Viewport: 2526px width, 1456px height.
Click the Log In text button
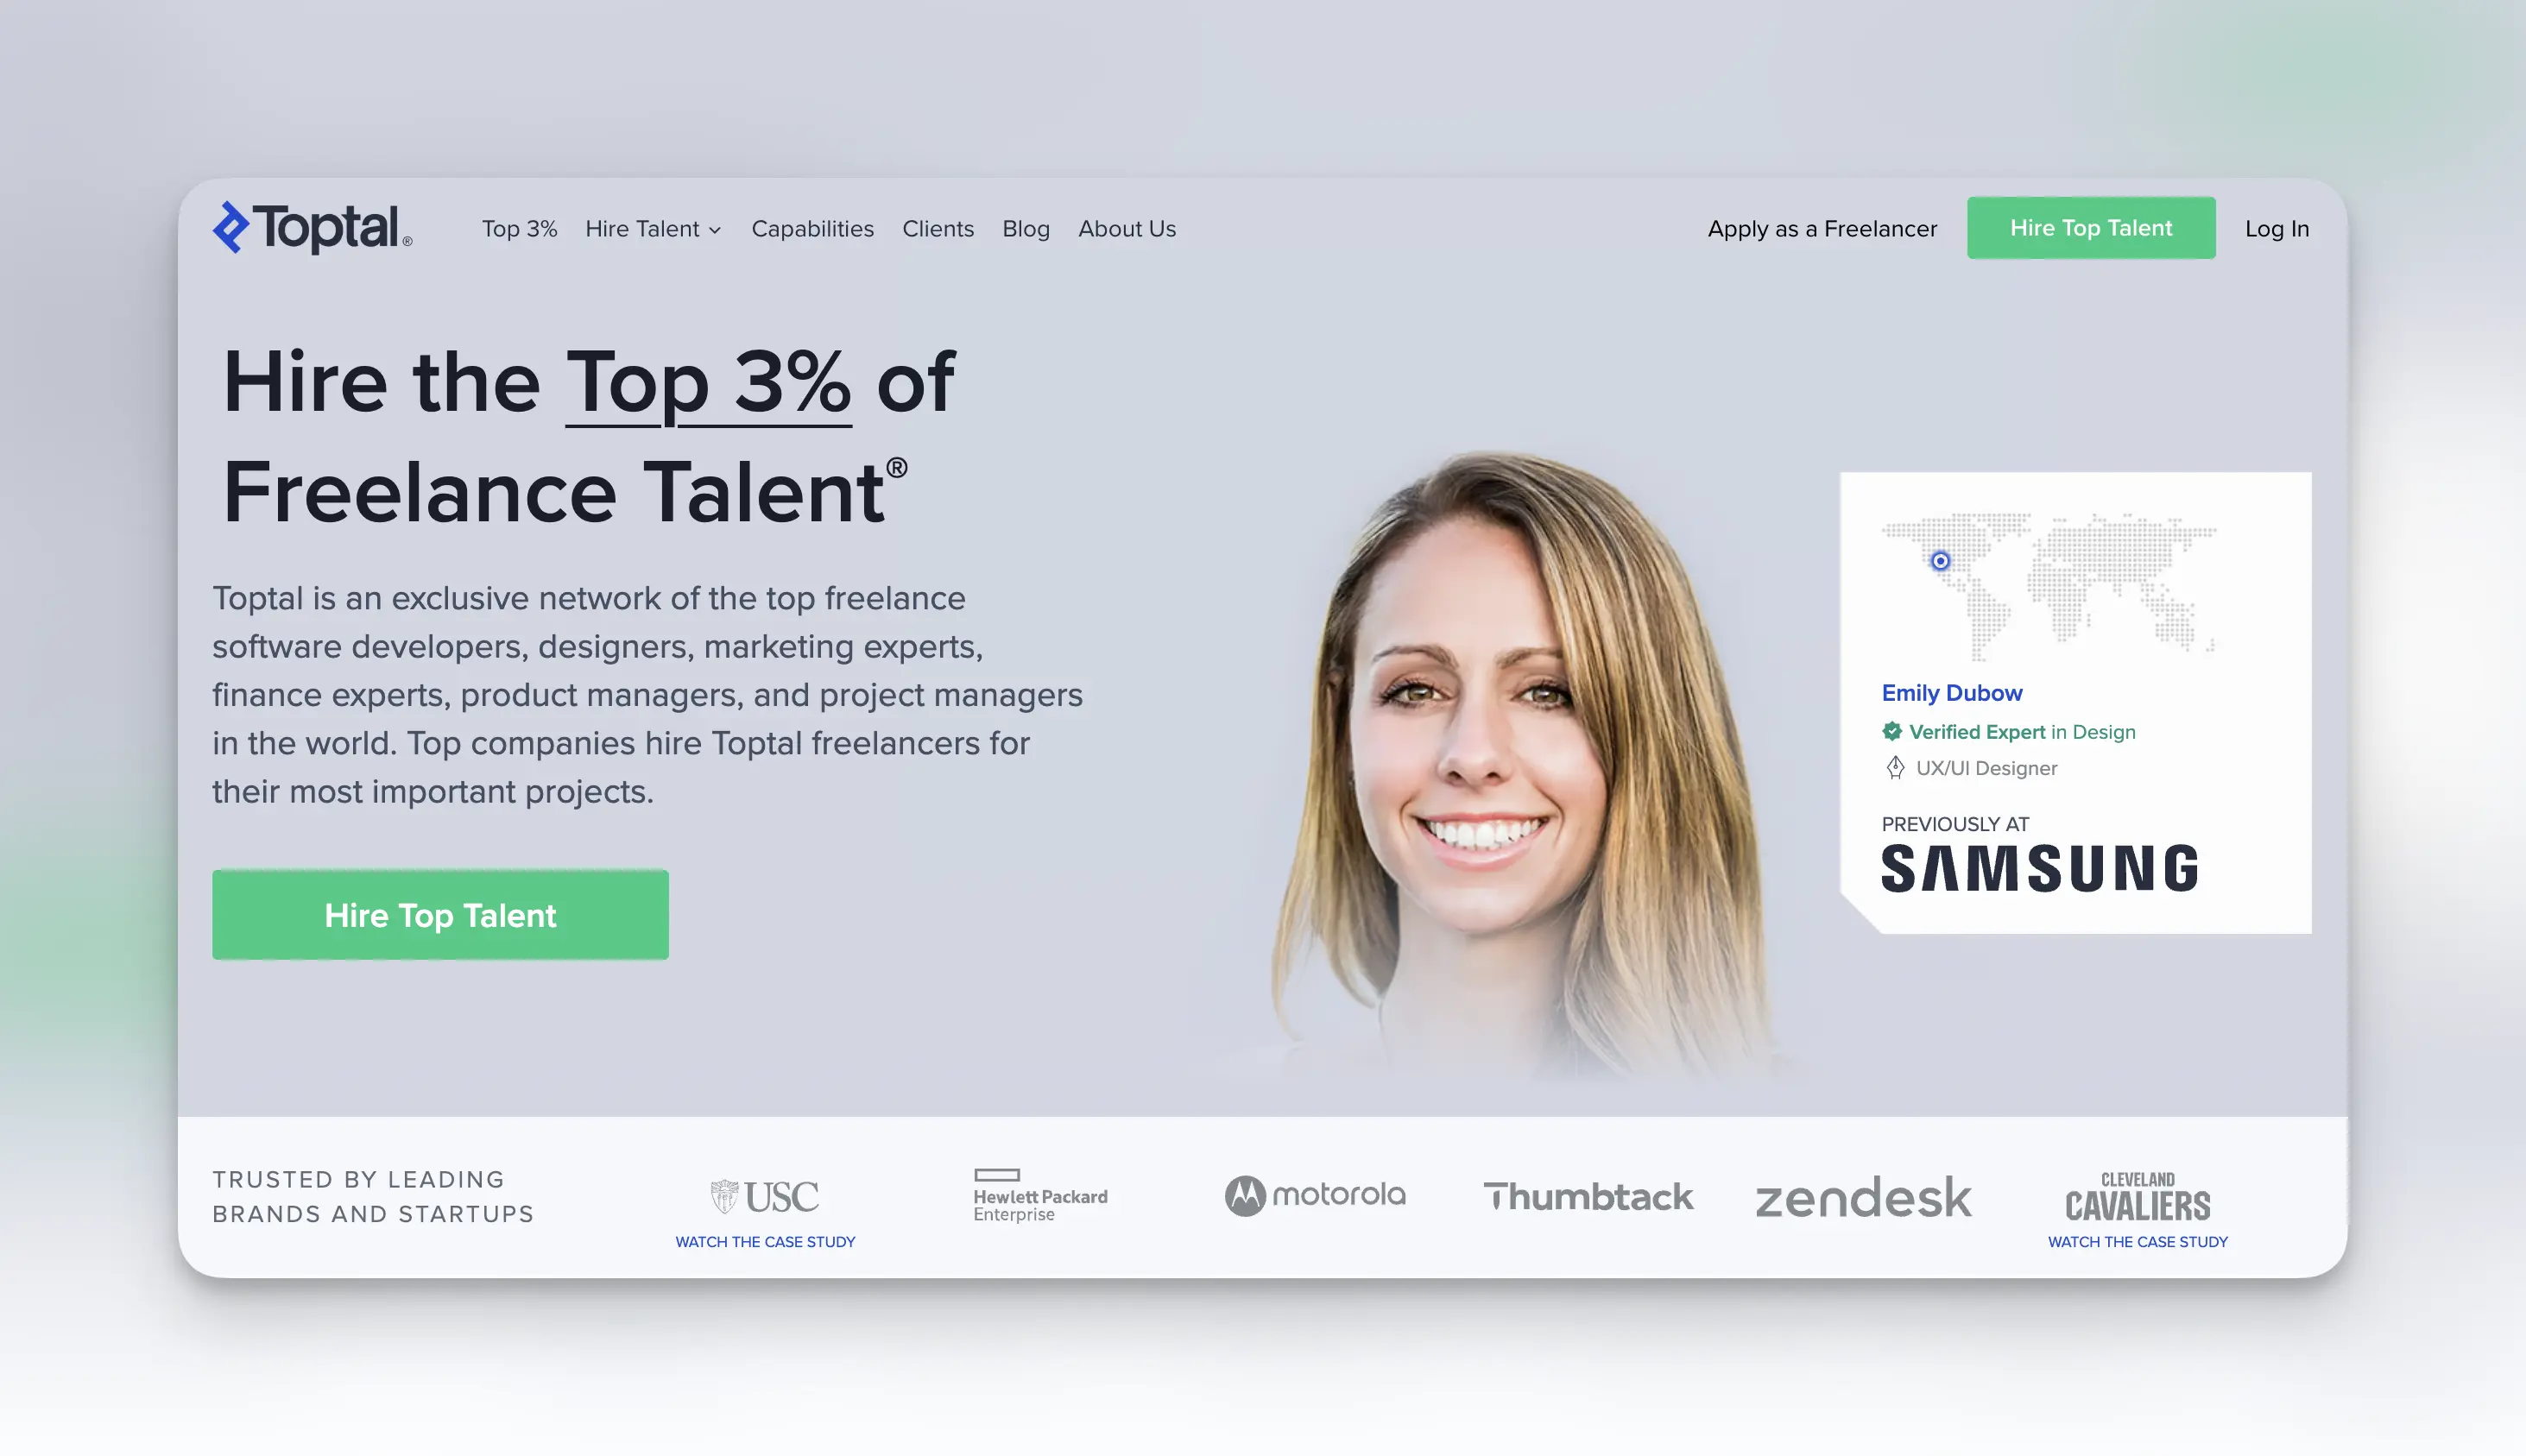(2277, 227)
